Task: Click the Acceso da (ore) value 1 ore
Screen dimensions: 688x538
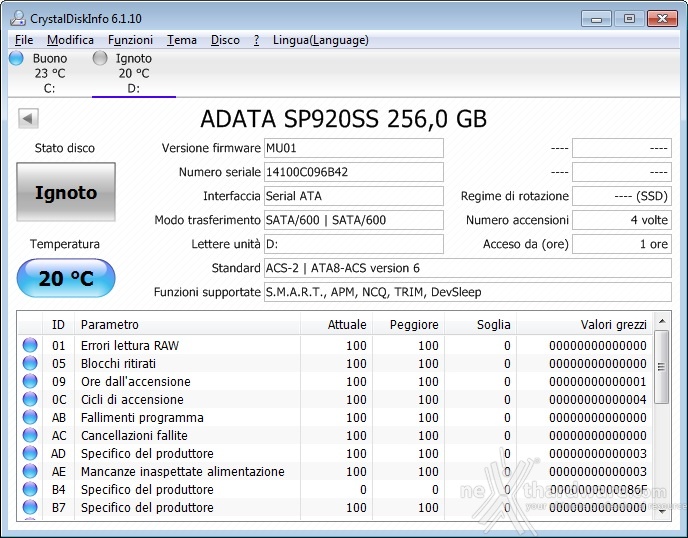Action: click(x=622, y=244)
